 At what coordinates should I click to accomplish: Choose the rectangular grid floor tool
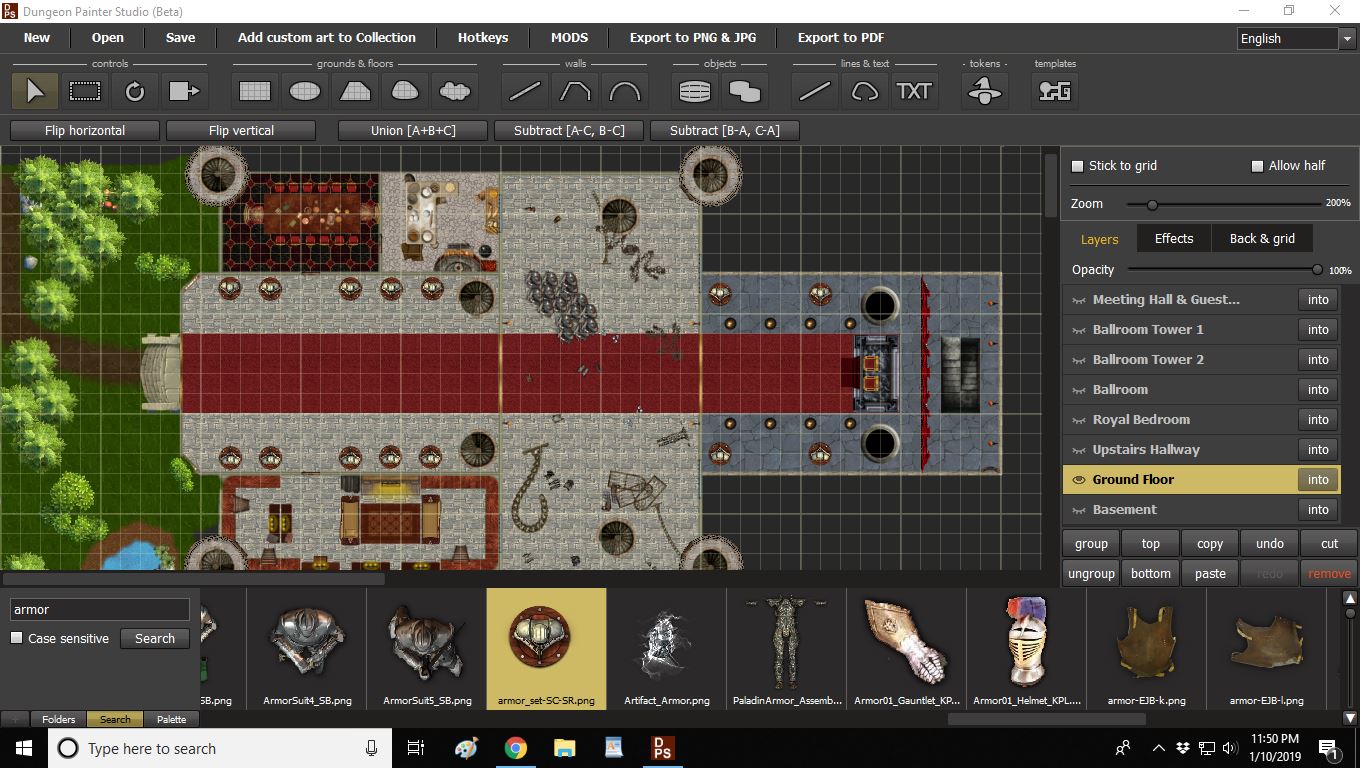pos(255,91)
